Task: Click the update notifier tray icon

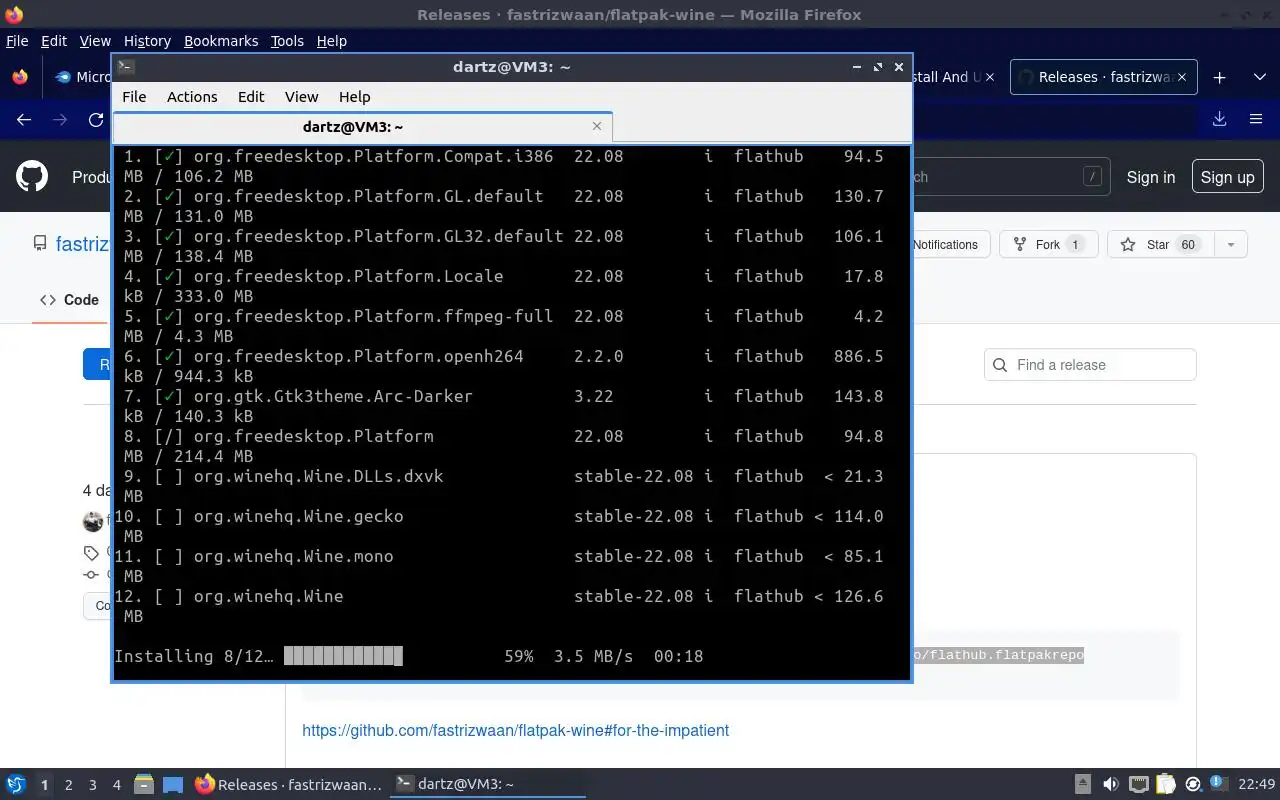Action: 1193,784
